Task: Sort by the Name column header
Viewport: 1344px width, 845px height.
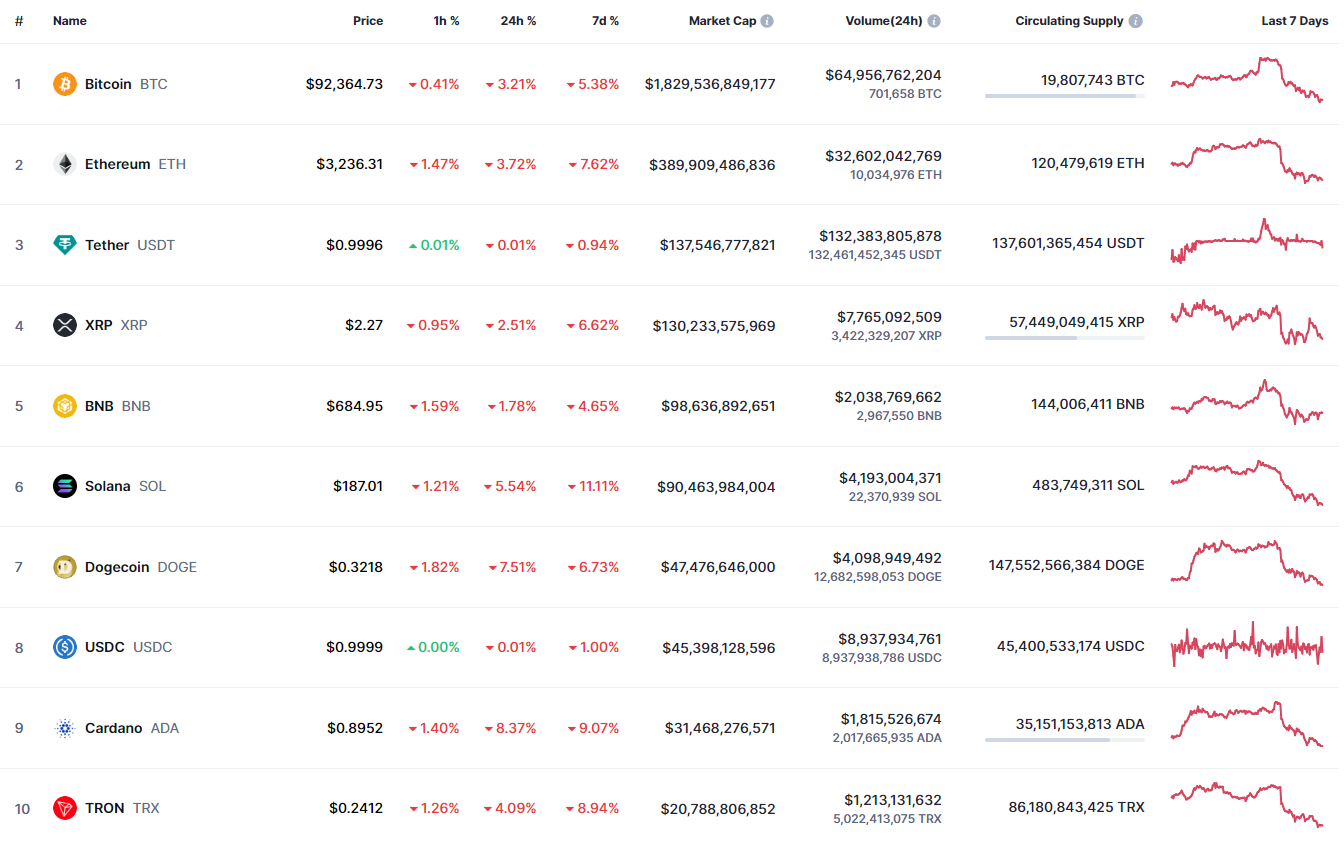Action: point(70,21)
